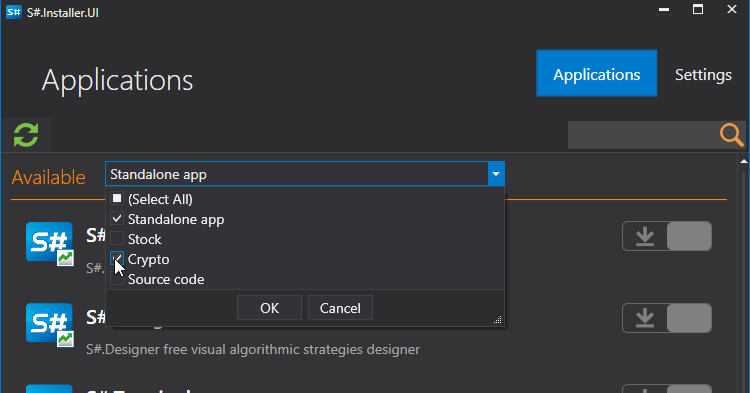Maximize the S#.Installer.UI window

point(698,9)
